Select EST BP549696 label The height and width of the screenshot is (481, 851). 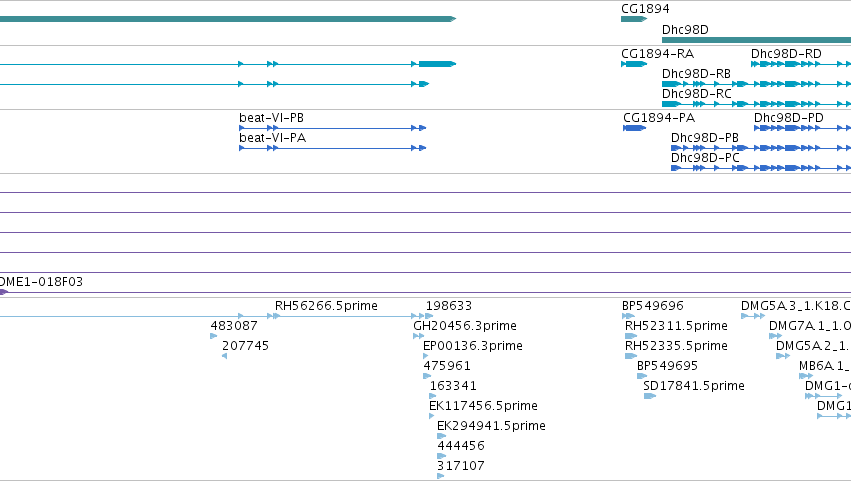(x=652, y=306)
